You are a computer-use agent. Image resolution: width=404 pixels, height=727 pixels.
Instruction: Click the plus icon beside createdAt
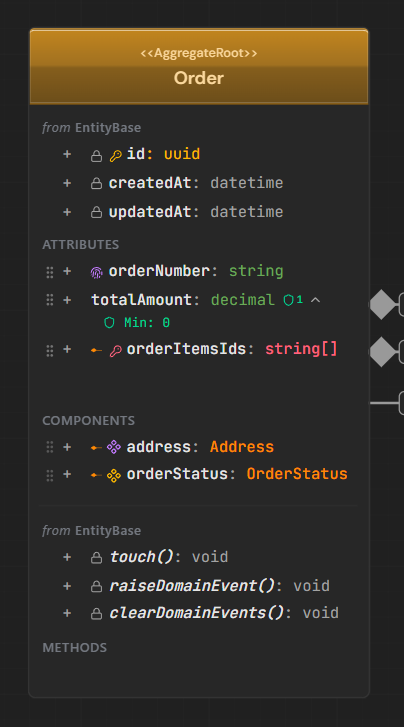tap(67, 183)
